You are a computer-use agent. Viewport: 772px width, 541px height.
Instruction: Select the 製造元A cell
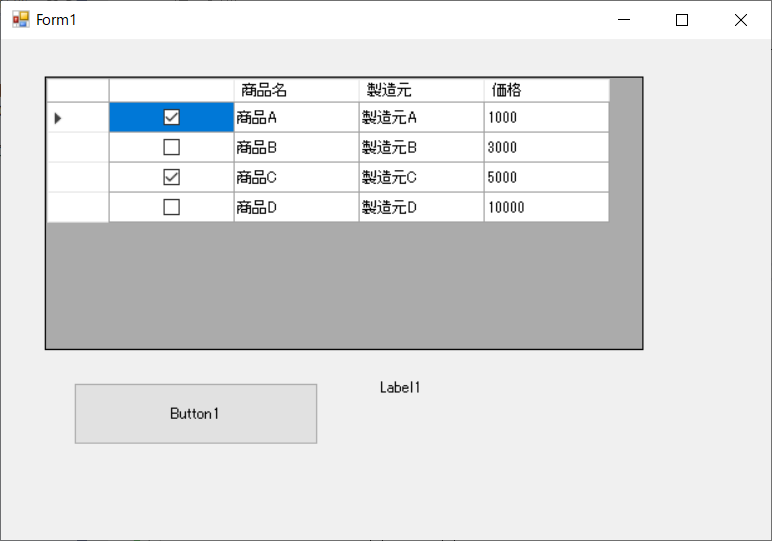(421, 117)
